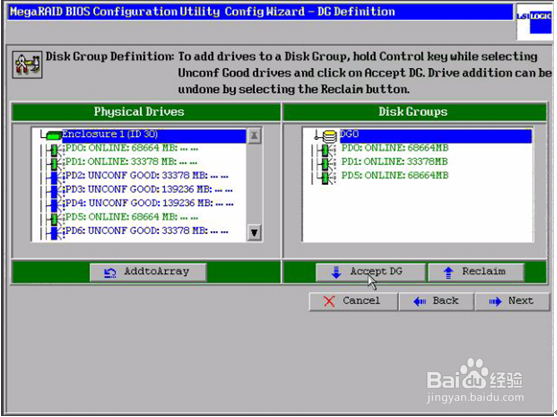Screen dimensions: 557x417
Task: Cancel the configuration wizard
Action: click(353, 302)
